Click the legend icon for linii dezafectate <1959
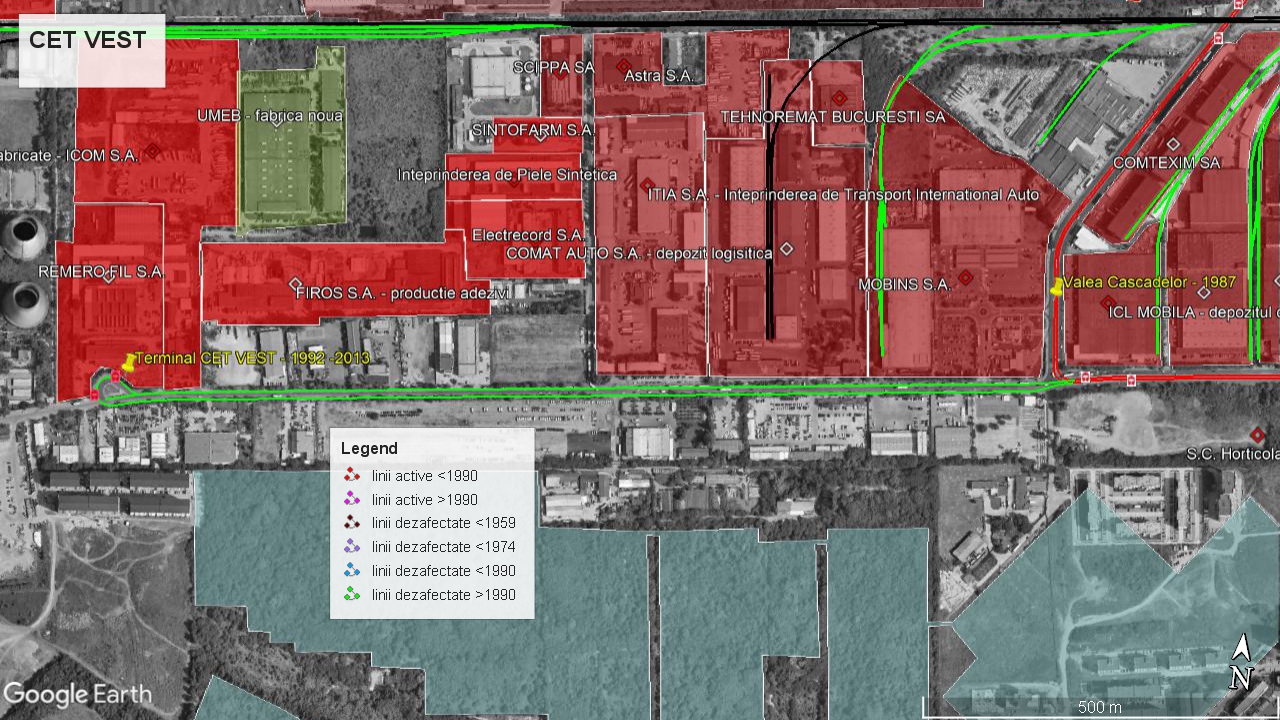The width and height of the screenshot is (1280, 720). pyautogui.click(x=351, y=523)
